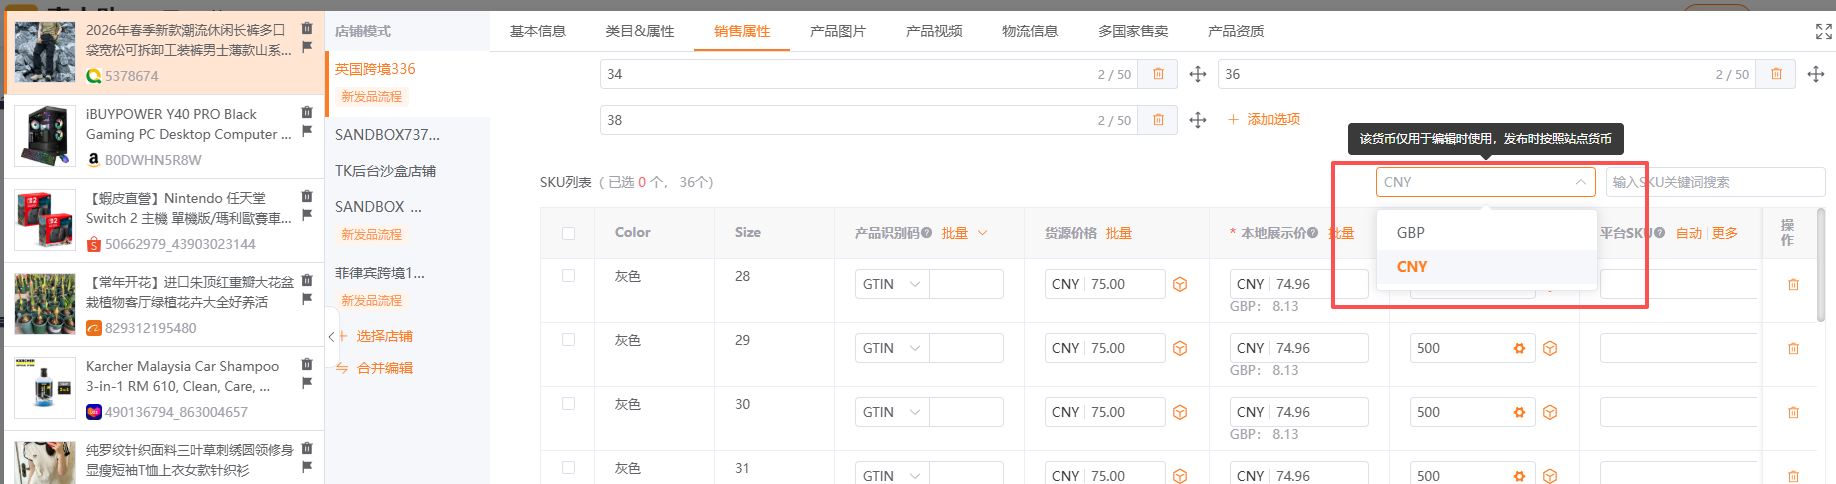Tick the checkbox for size 29 row

(x=568, y=340)
